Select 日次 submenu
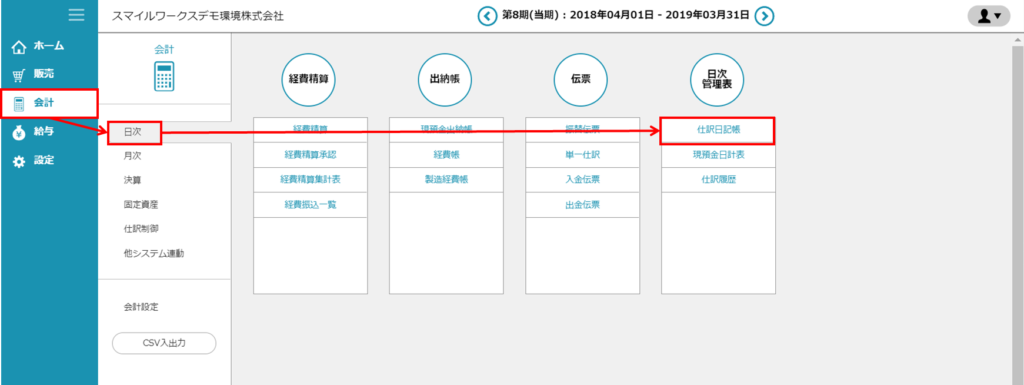Screen dimensions: 1024x385 click(134, 132)
